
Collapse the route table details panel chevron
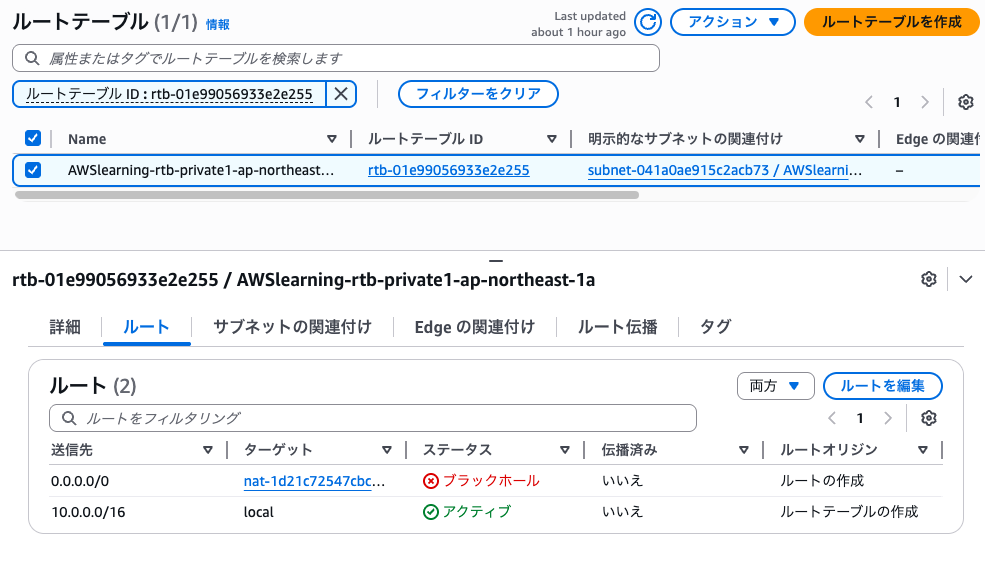(965, 279)
